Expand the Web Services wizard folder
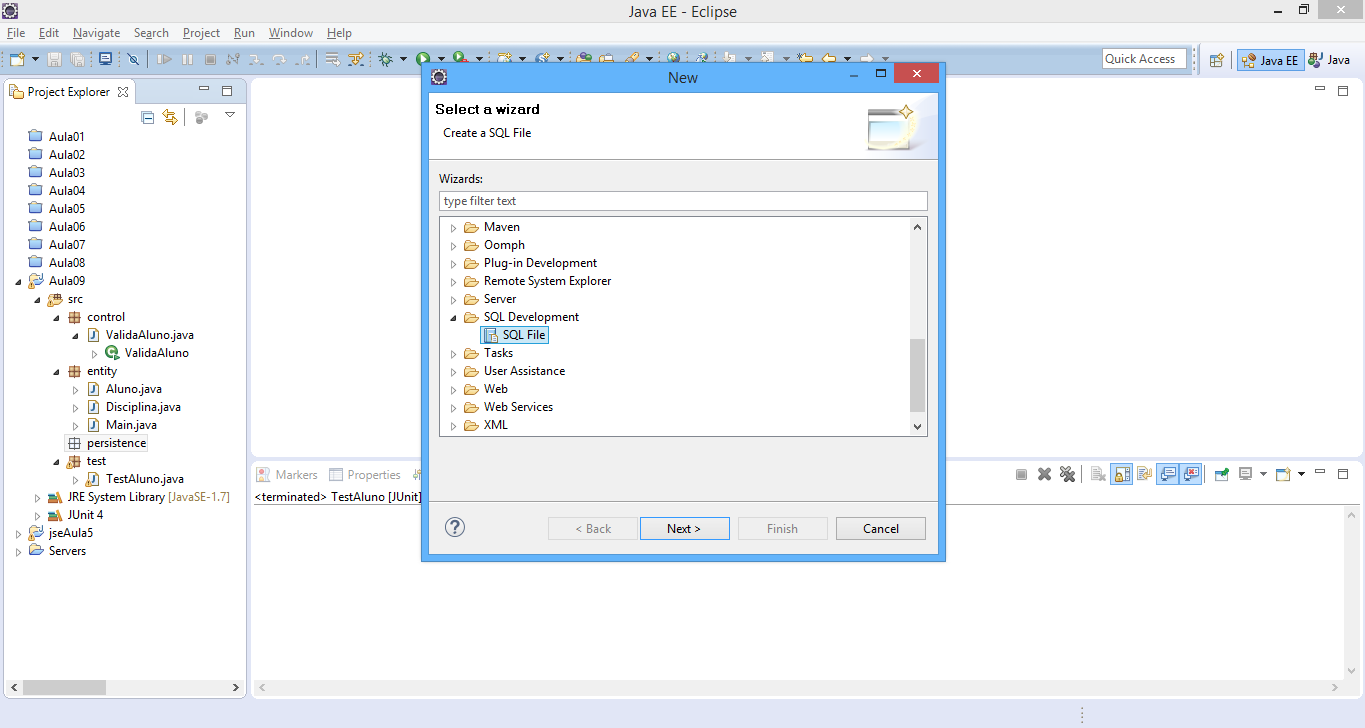The image size is (1365, 728). coord(453,408)
